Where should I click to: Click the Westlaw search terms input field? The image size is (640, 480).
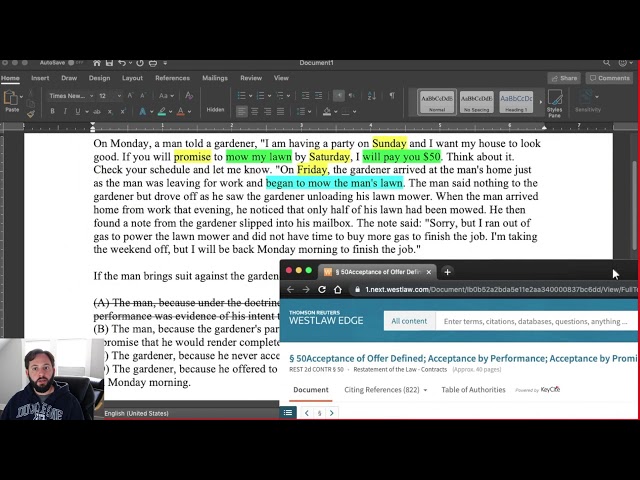click(x=537, y=321)
